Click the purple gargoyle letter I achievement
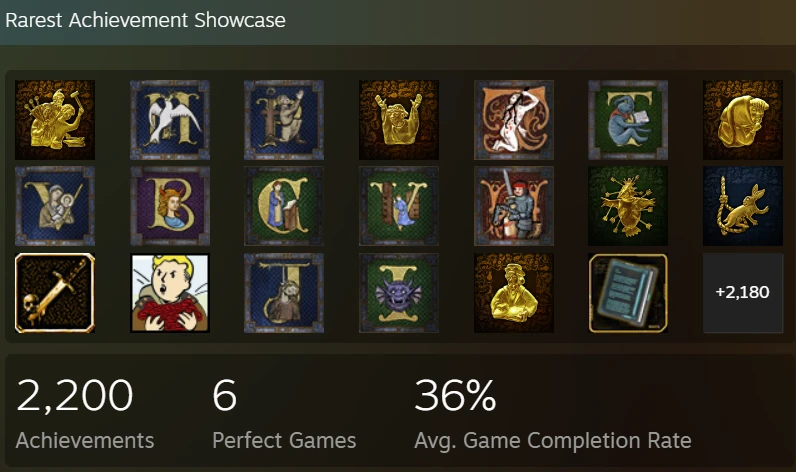 pyautogui.click(x=399, y=293)
